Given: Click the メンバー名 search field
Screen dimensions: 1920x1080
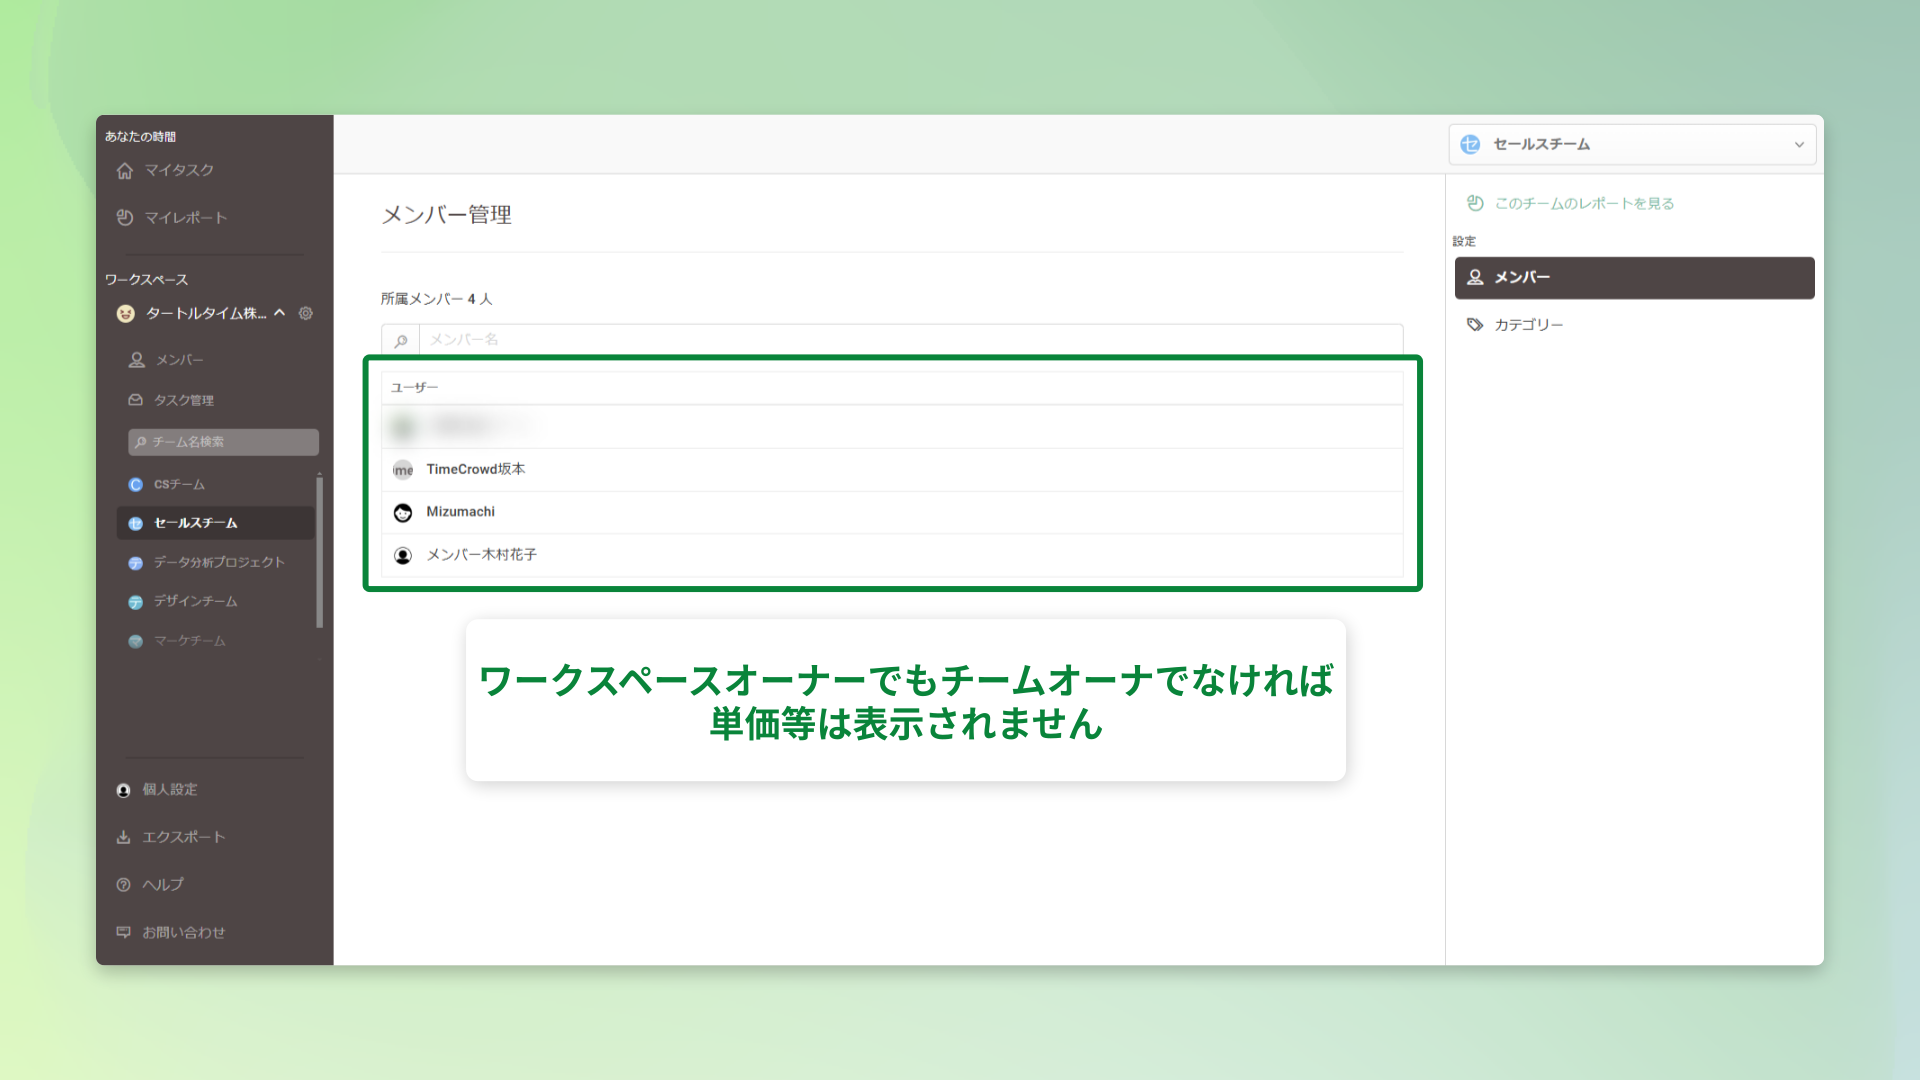Looking at the screenshot, I should tap(910, 340).
